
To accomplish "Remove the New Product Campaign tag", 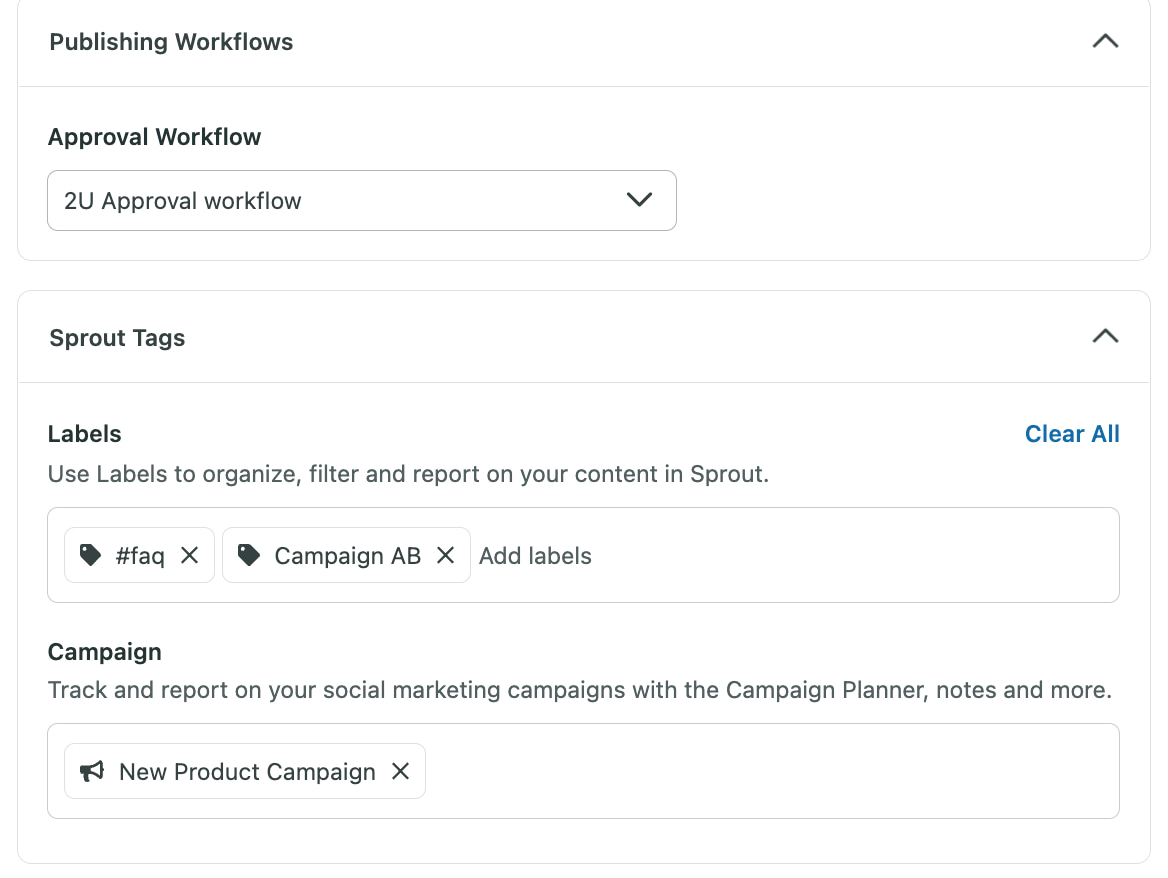I will 400,771.
